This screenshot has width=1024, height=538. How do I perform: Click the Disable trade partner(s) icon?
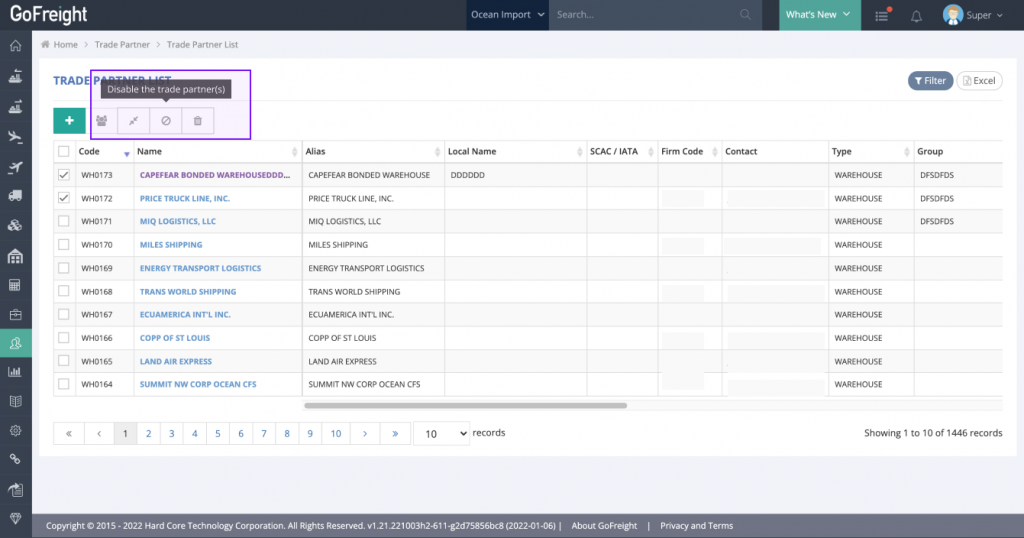[166, 121]
